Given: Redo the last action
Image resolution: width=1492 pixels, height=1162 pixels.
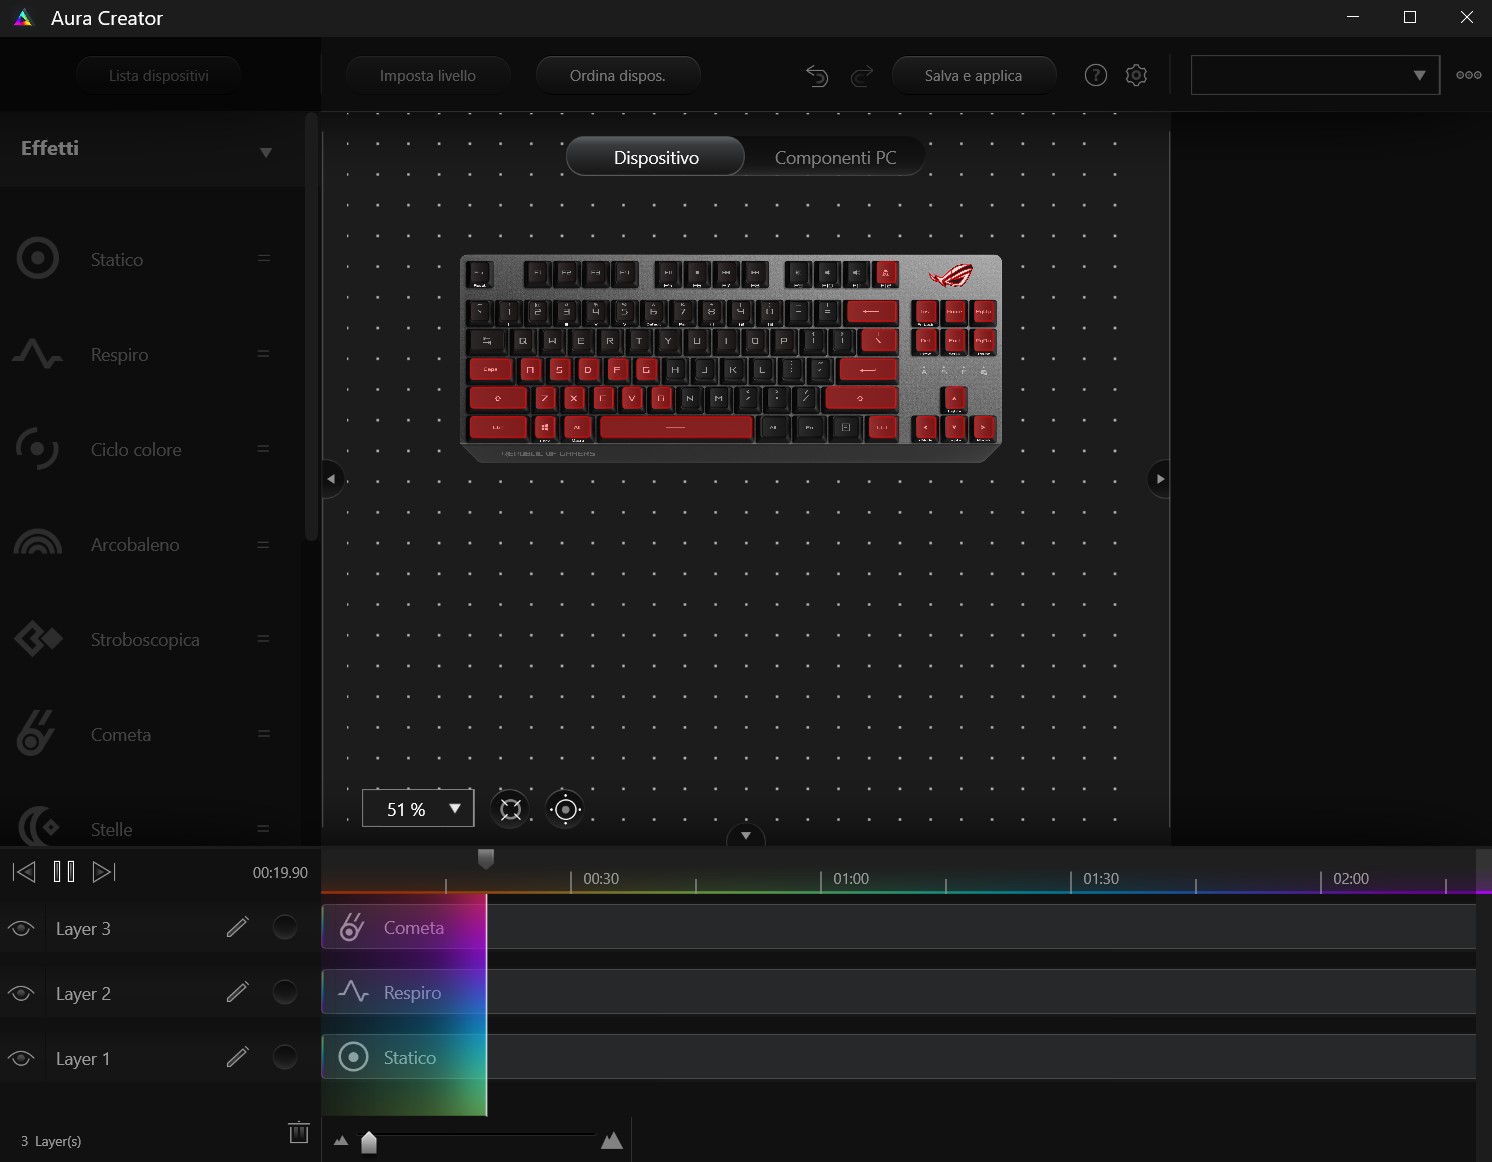Looking at the screenshot, I should point(862,75).
